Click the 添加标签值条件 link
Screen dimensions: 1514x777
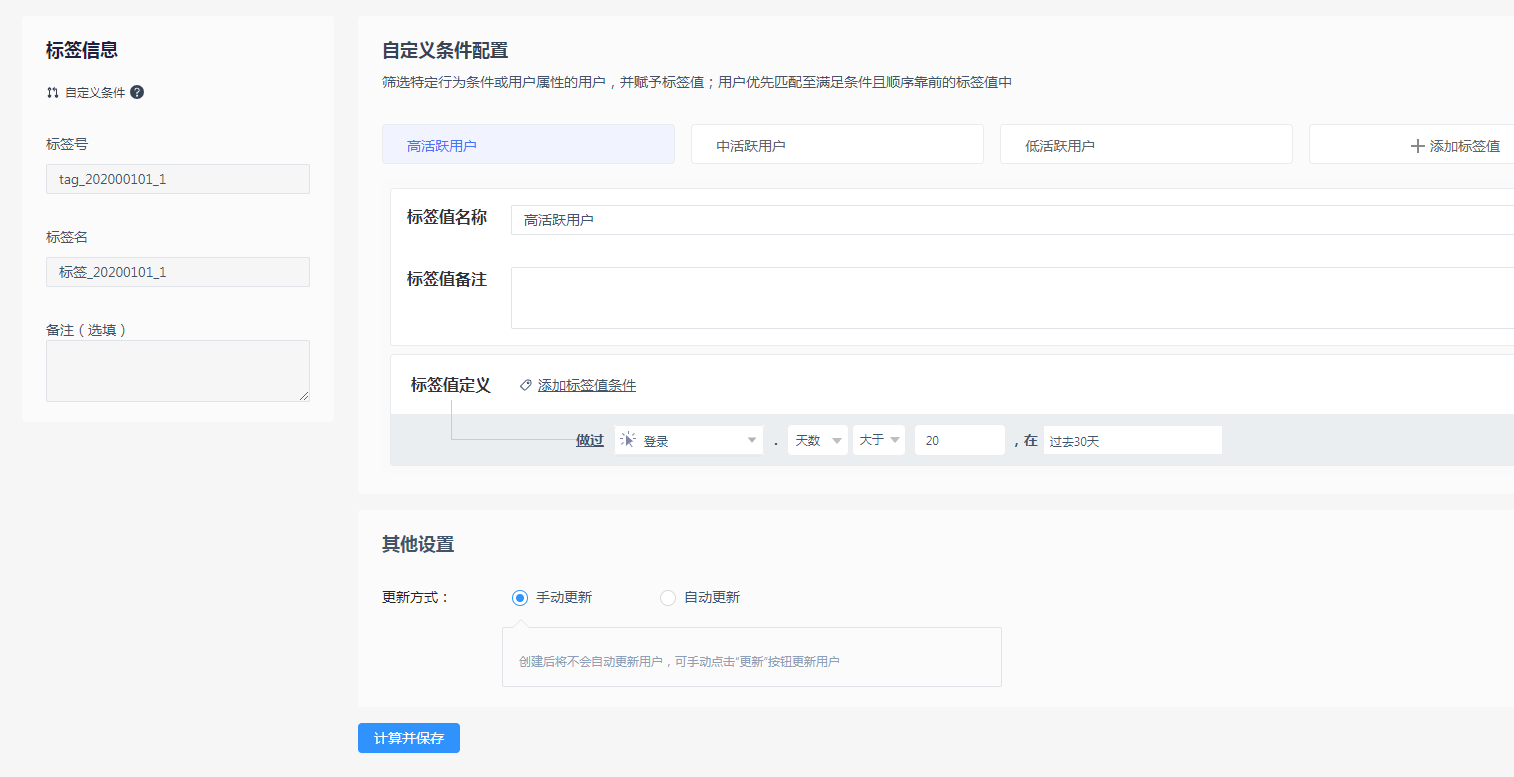(586, 385)
